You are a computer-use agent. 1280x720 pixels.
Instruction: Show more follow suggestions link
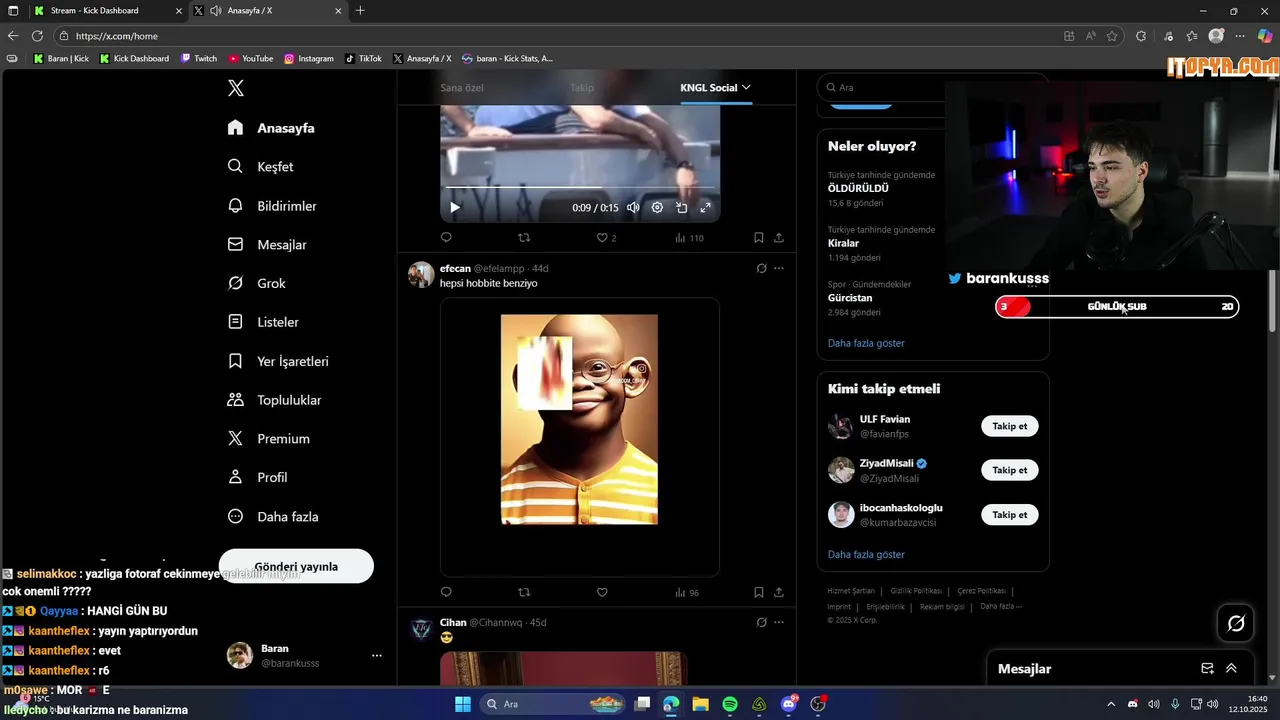click(x=866, y=554)
